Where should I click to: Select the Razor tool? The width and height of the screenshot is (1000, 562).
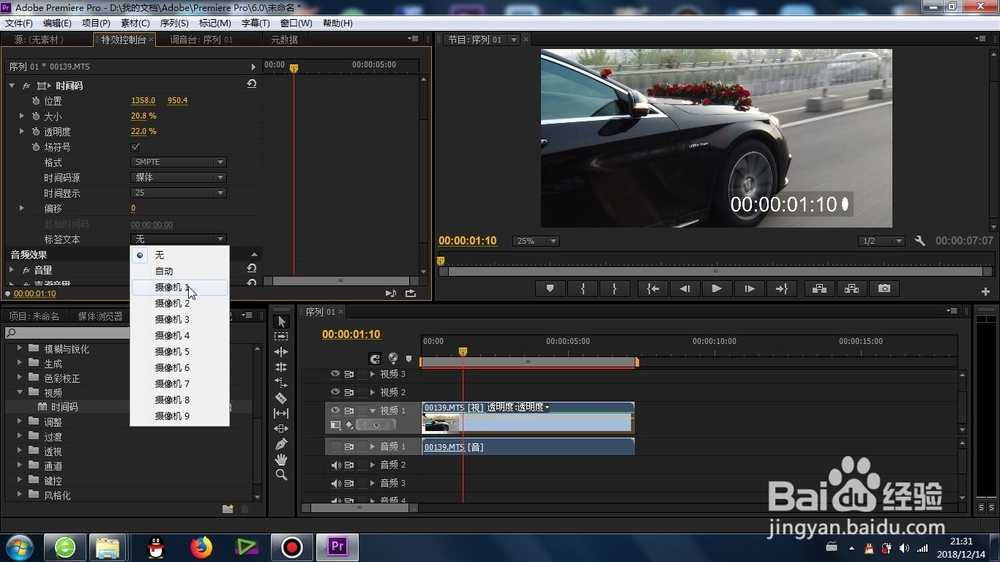[281, 398]
